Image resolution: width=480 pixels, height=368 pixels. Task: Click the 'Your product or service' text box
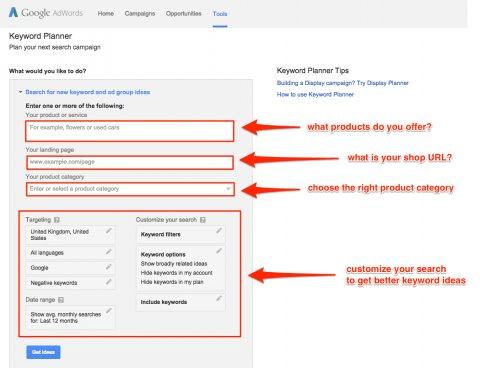pyautogui.click(x=130, y=131)
